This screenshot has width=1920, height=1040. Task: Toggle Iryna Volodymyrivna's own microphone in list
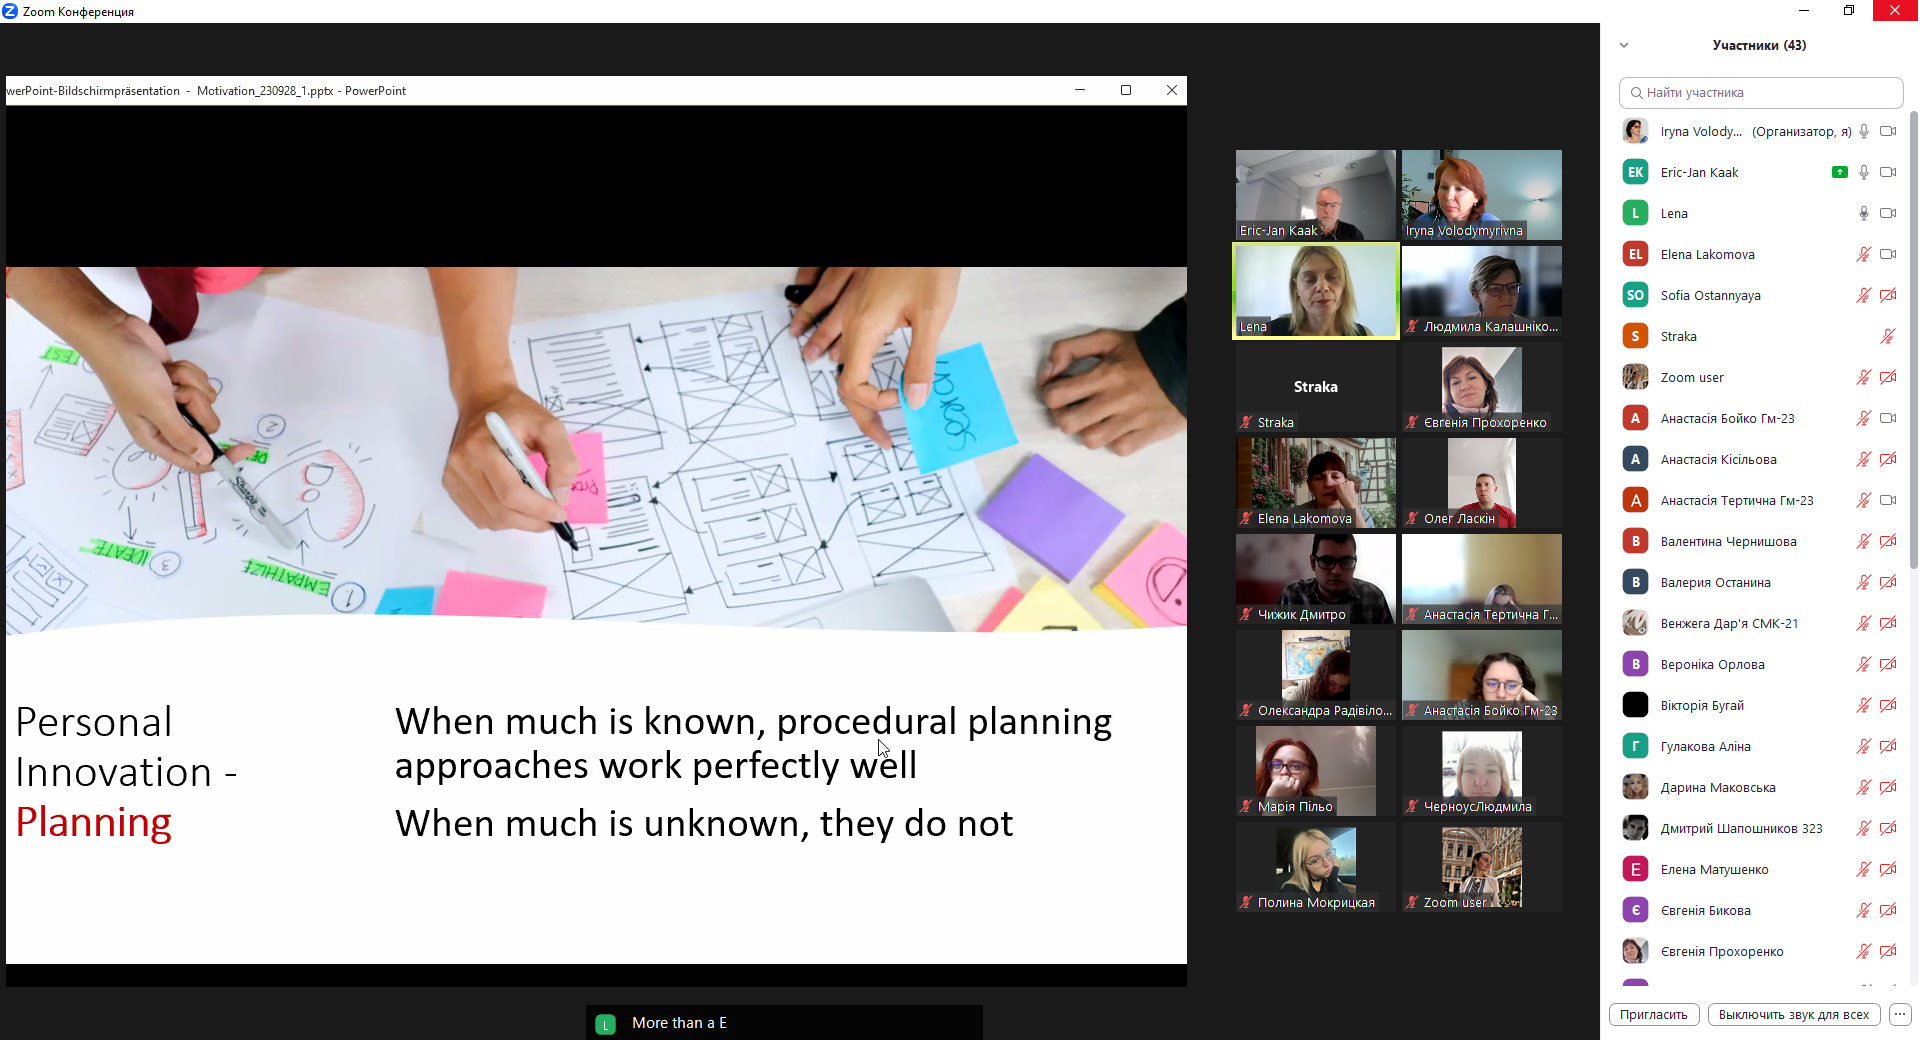click(1864, 131)
